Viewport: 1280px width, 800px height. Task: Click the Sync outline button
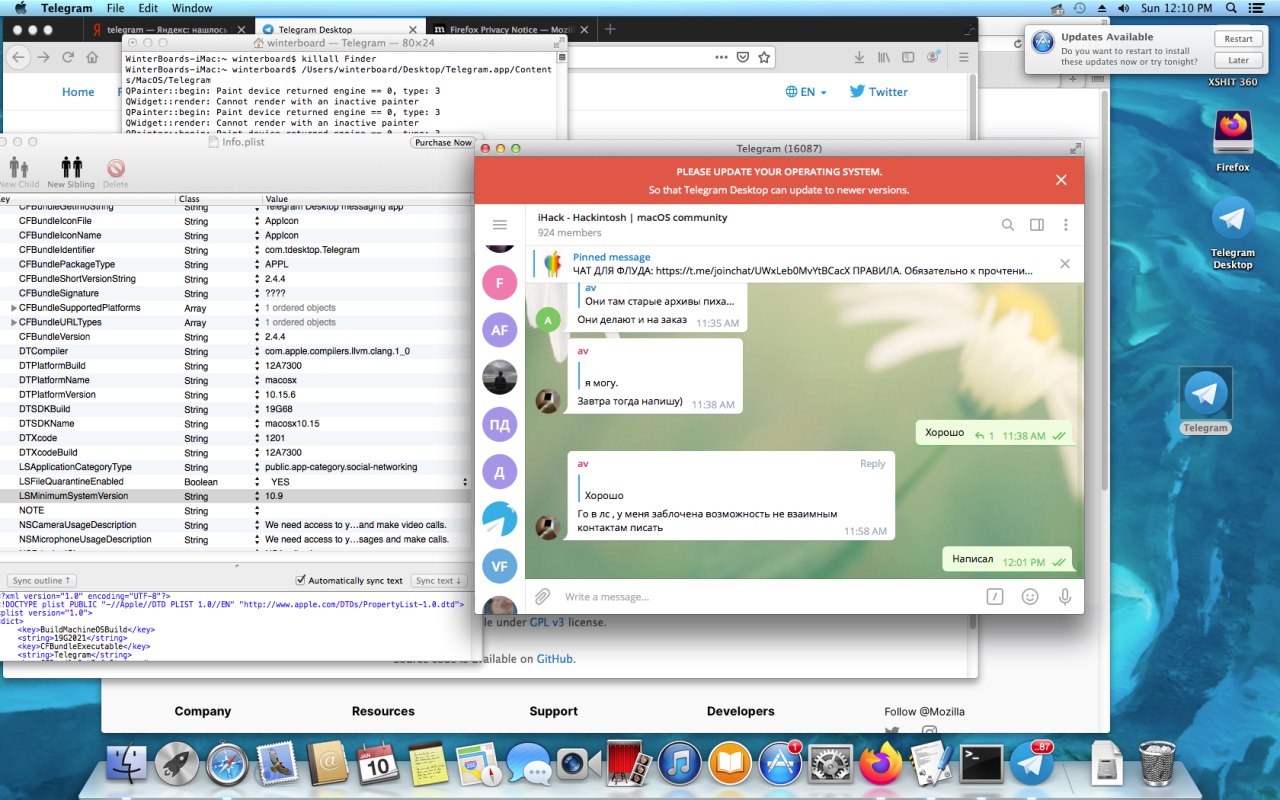click(41, 580)
